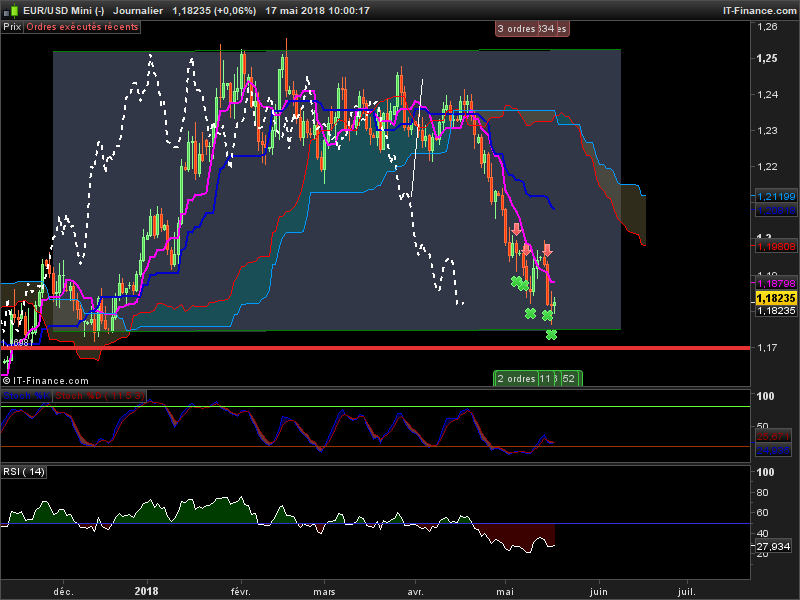Viewport: 800px width, 600px height.
Task: Click the green '52' order badge
Action: pos(568,379)
